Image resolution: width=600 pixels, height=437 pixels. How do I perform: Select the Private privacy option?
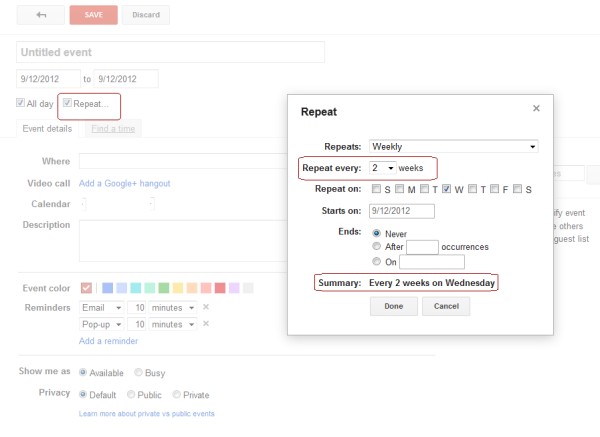coord(177,394)
